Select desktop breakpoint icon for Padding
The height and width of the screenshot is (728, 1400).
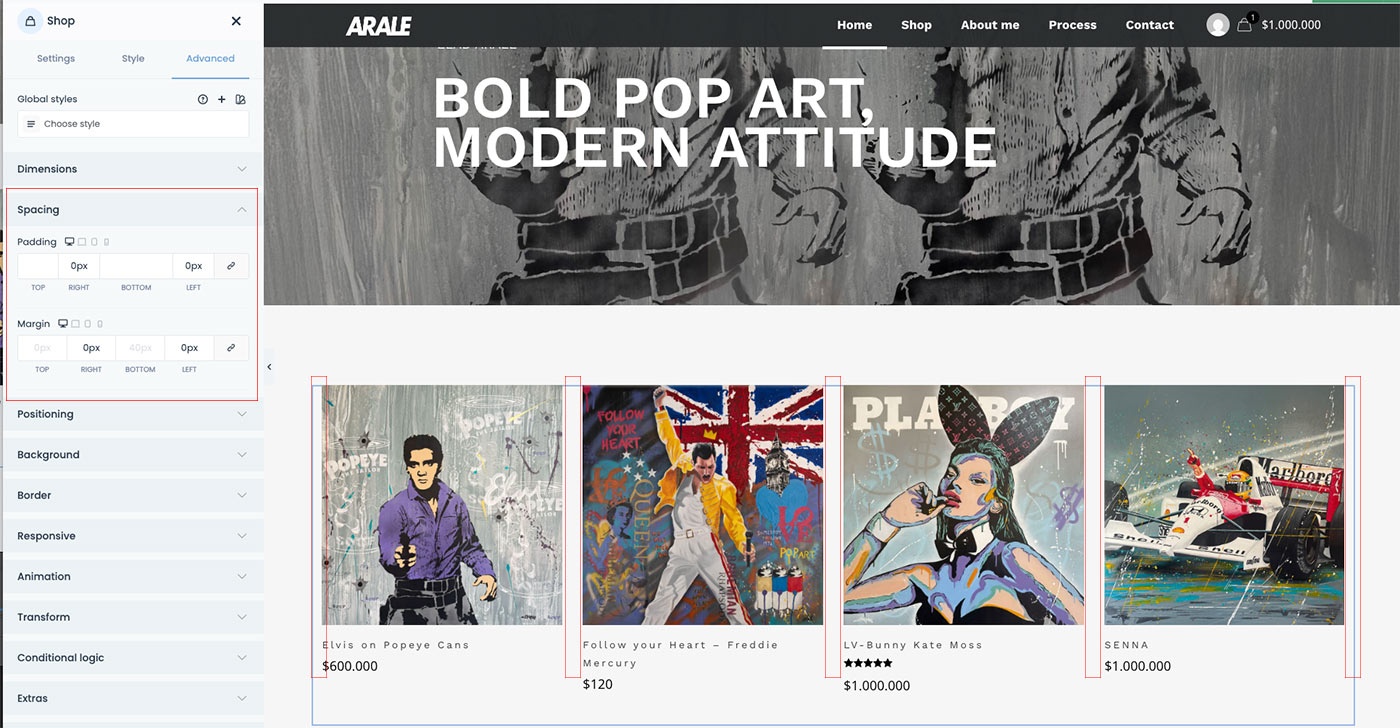pos(69,242)
